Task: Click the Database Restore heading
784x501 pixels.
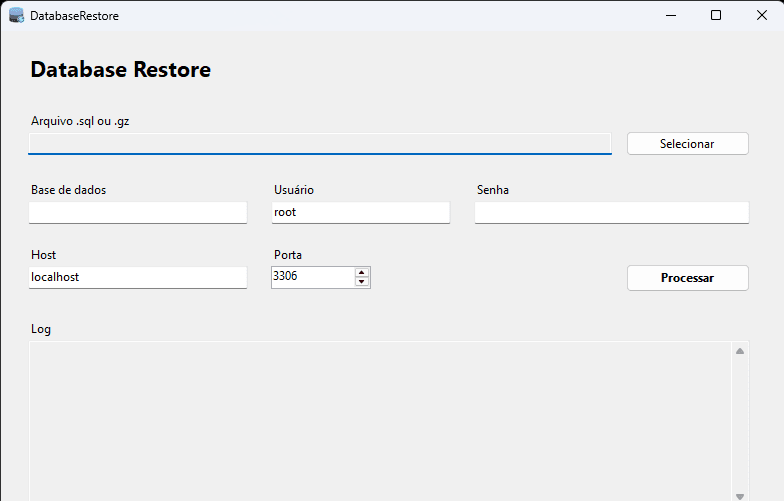Action: tap(120, 70)
